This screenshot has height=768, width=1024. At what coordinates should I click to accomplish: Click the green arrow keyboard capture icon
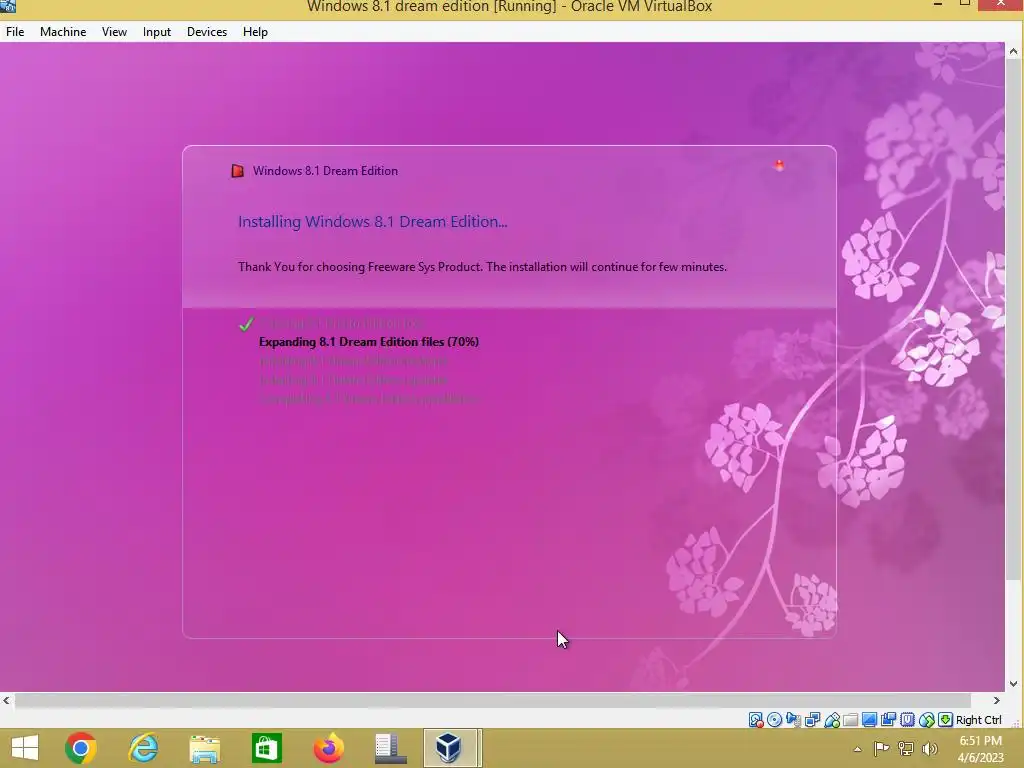[x=946, y=720]
